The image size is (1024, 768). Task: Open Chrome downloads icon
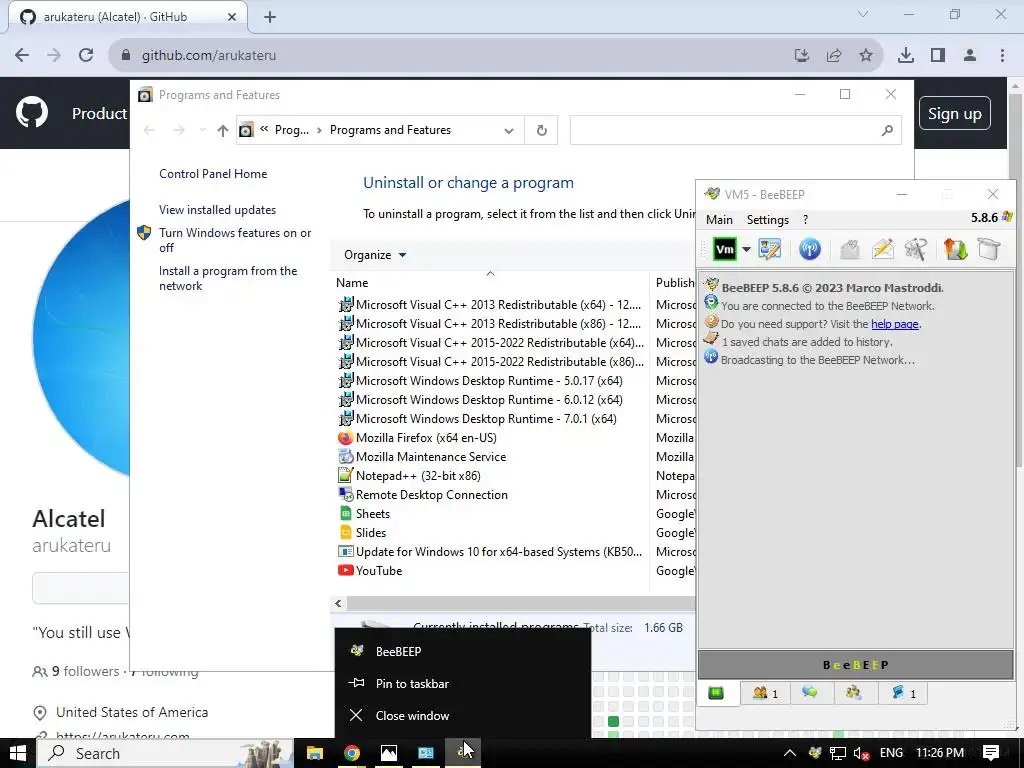(x=905, y=56)
